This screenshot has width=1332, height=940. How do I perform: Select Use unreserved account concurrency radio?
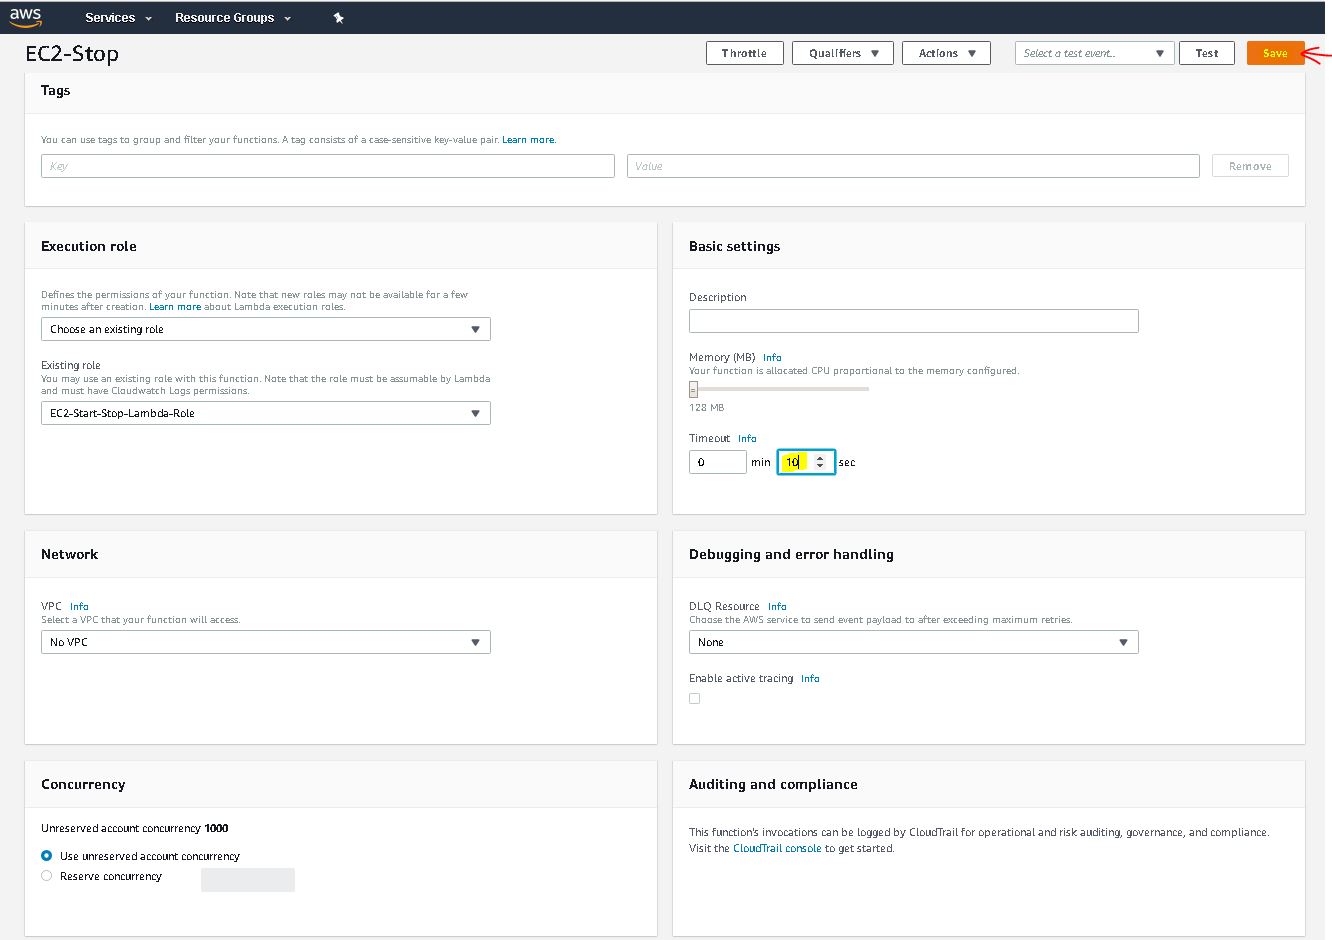point(47,856)
